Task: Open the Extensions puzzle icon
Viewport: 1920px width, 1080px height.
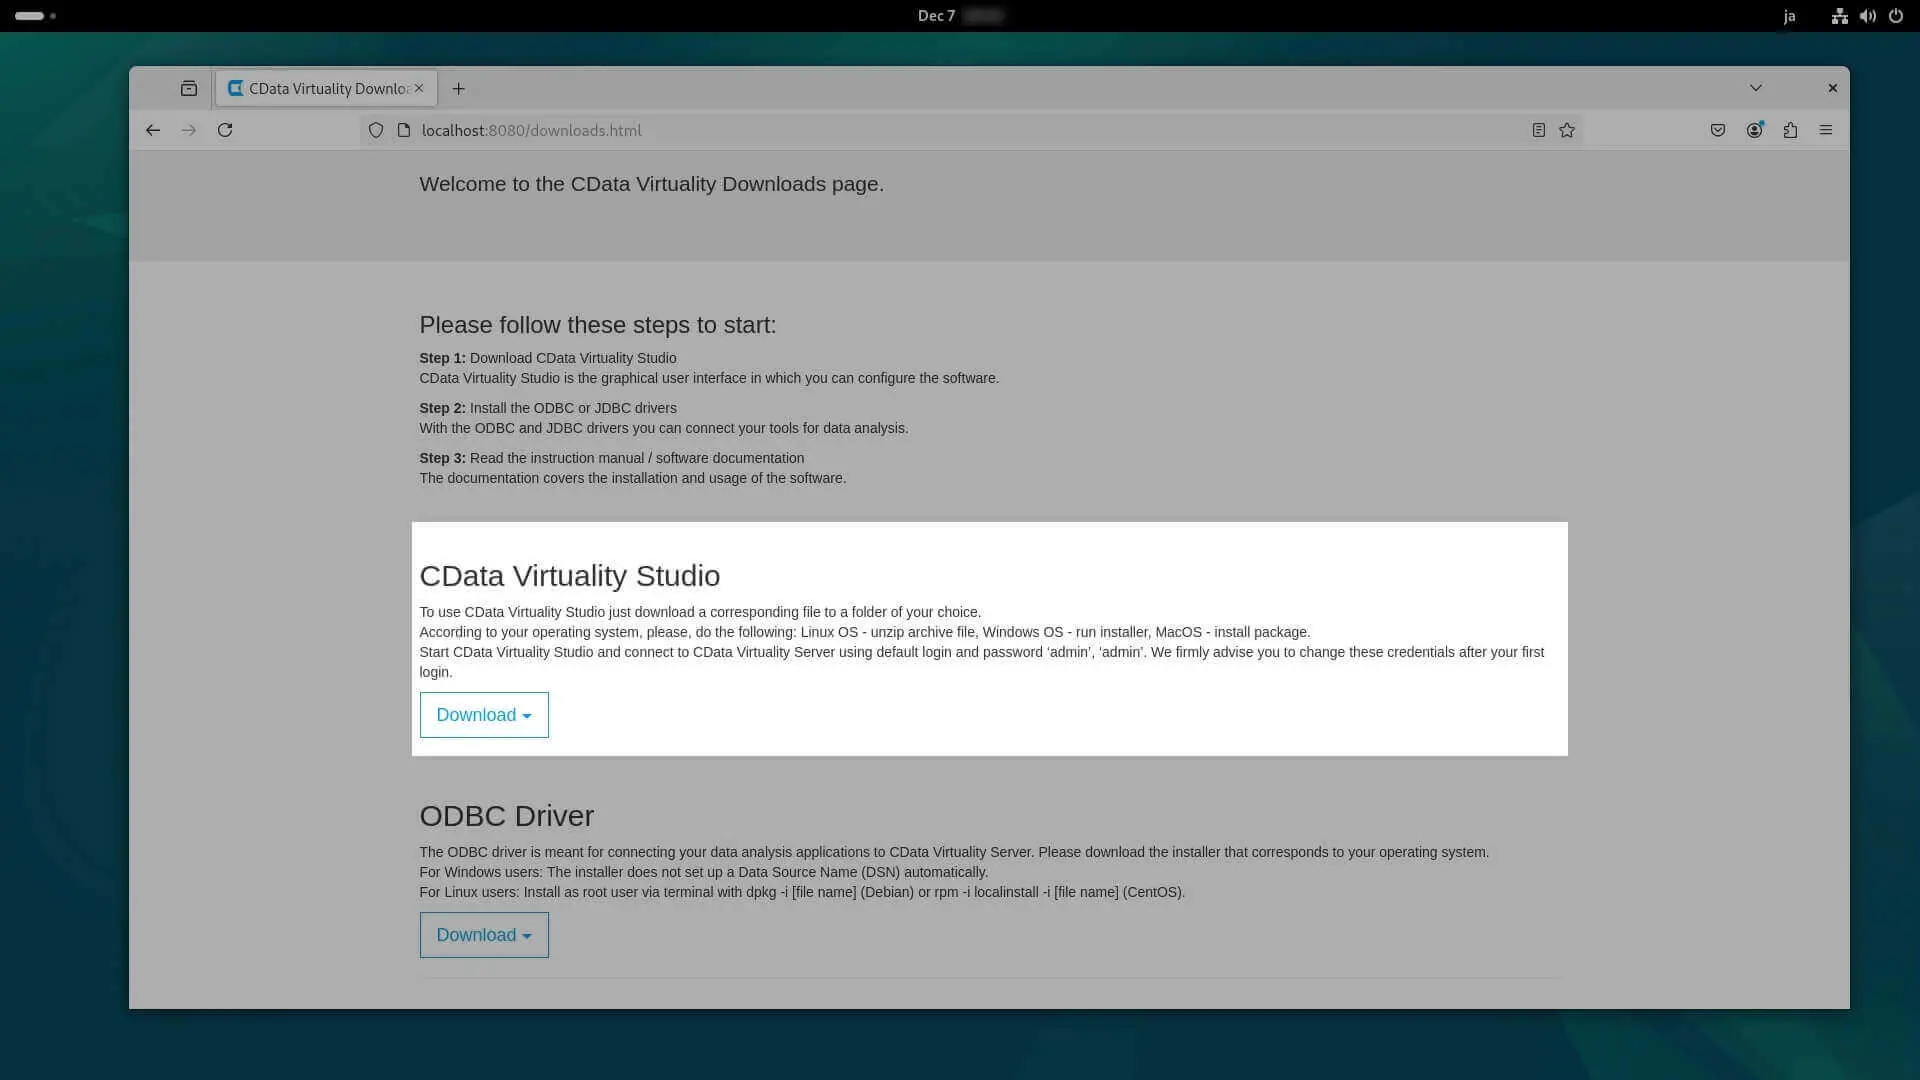Action: [1790, 130]
